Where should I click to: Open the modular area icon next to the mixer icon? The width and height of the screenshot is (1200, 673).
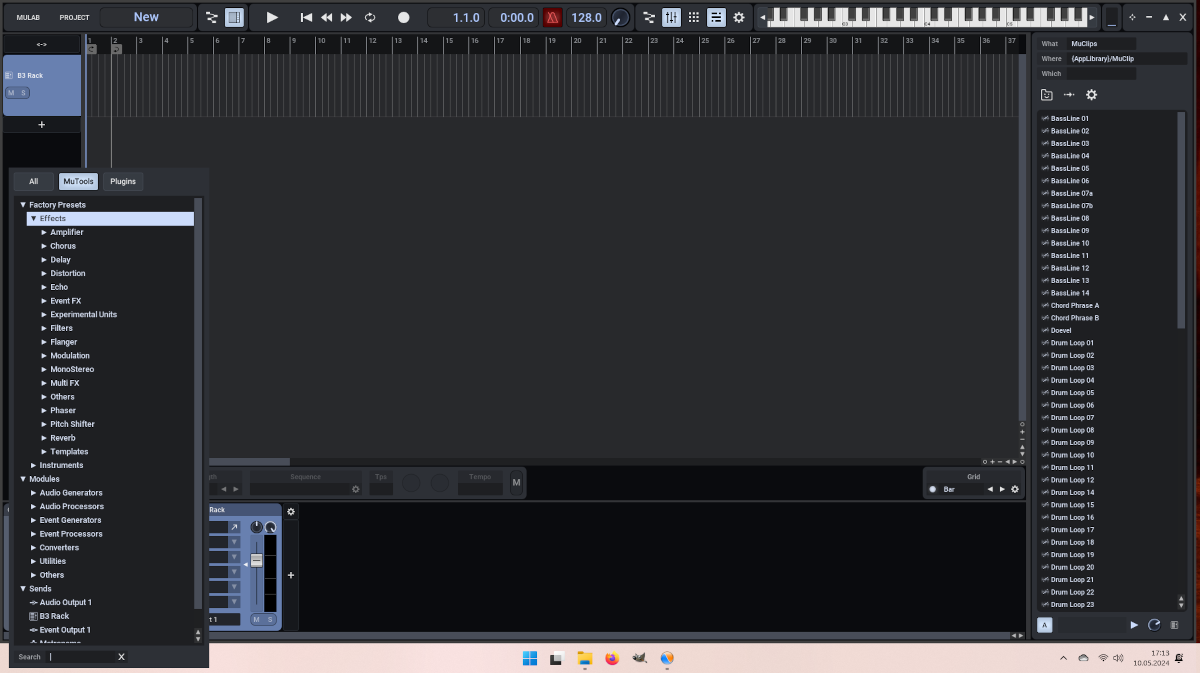[x=649, y=17]
